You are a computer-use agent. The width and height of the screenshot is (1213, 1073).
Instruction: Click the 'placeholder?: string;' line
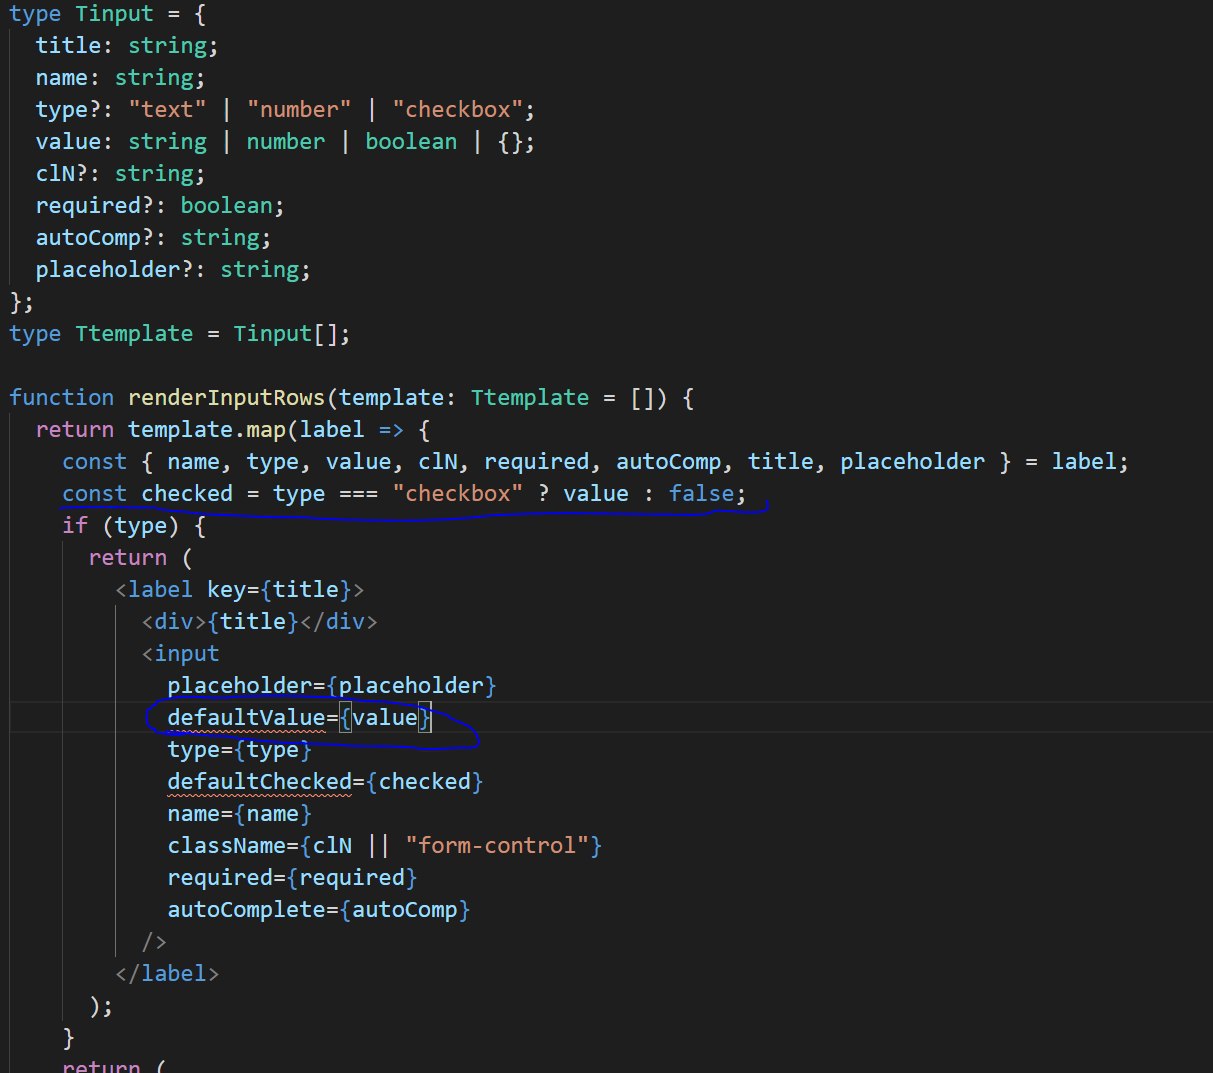click(173, 270)
